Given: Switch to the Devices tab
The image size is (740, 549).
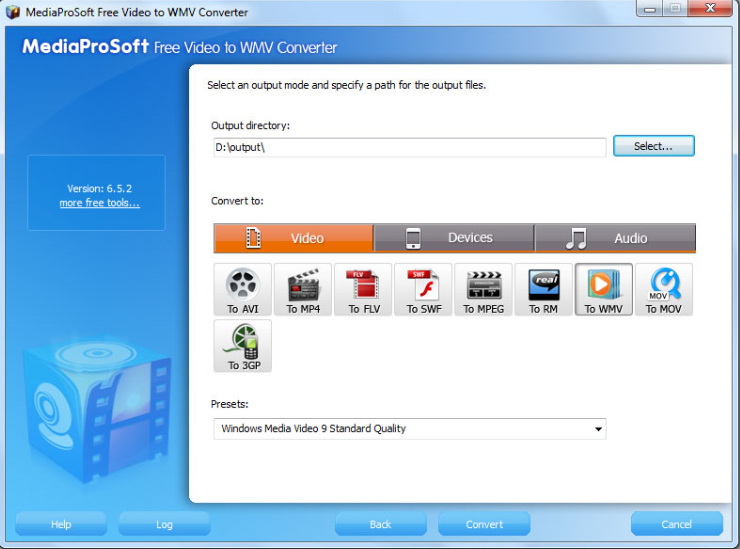Looking at the screenshot, I should click(454, 238).
